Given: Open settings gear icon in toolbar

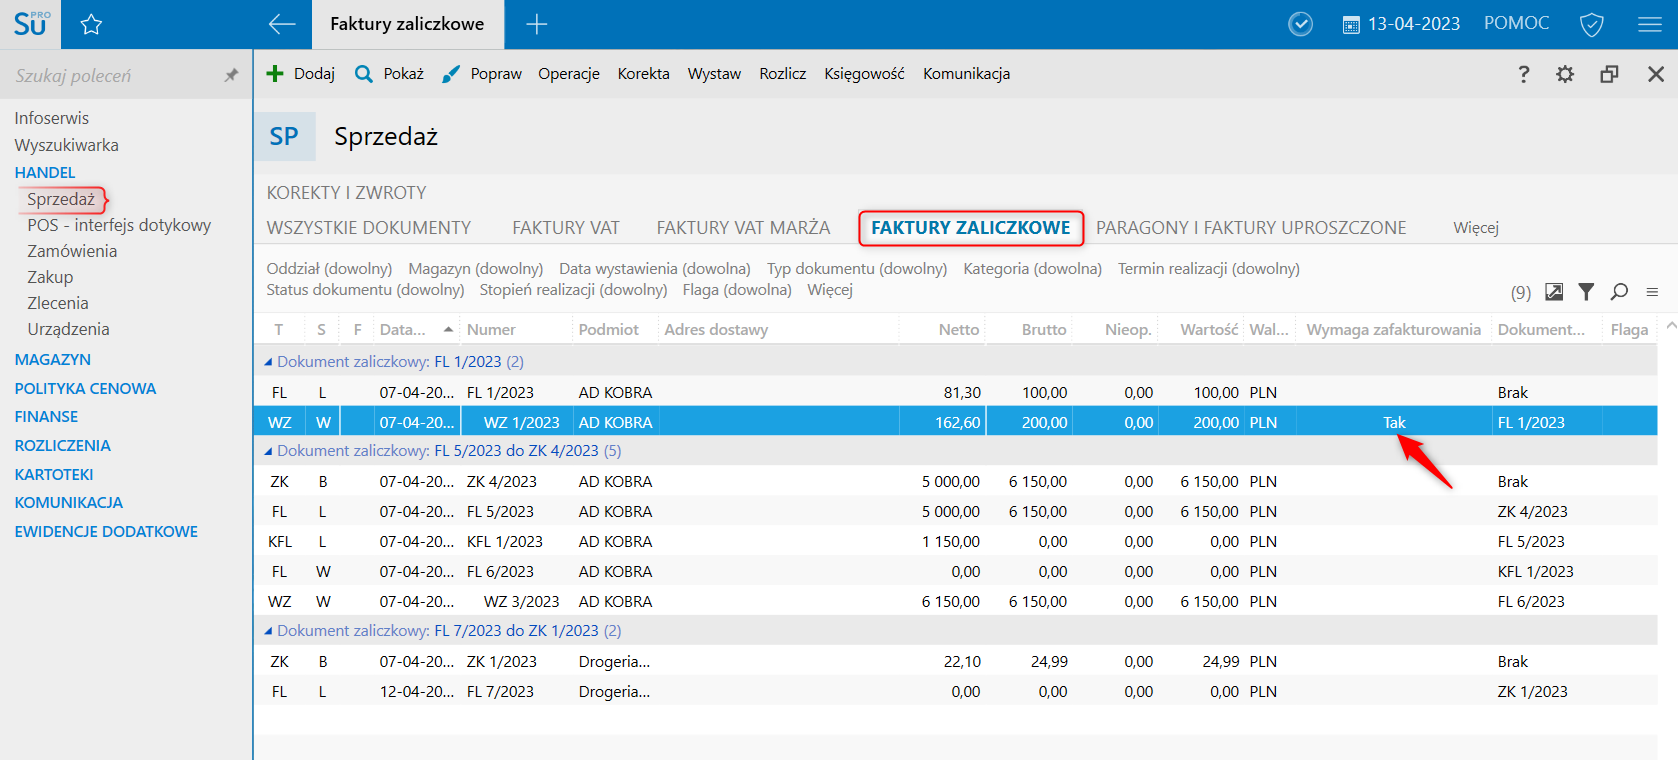Looking at the screenshot, I should (x=1565, y=74).
